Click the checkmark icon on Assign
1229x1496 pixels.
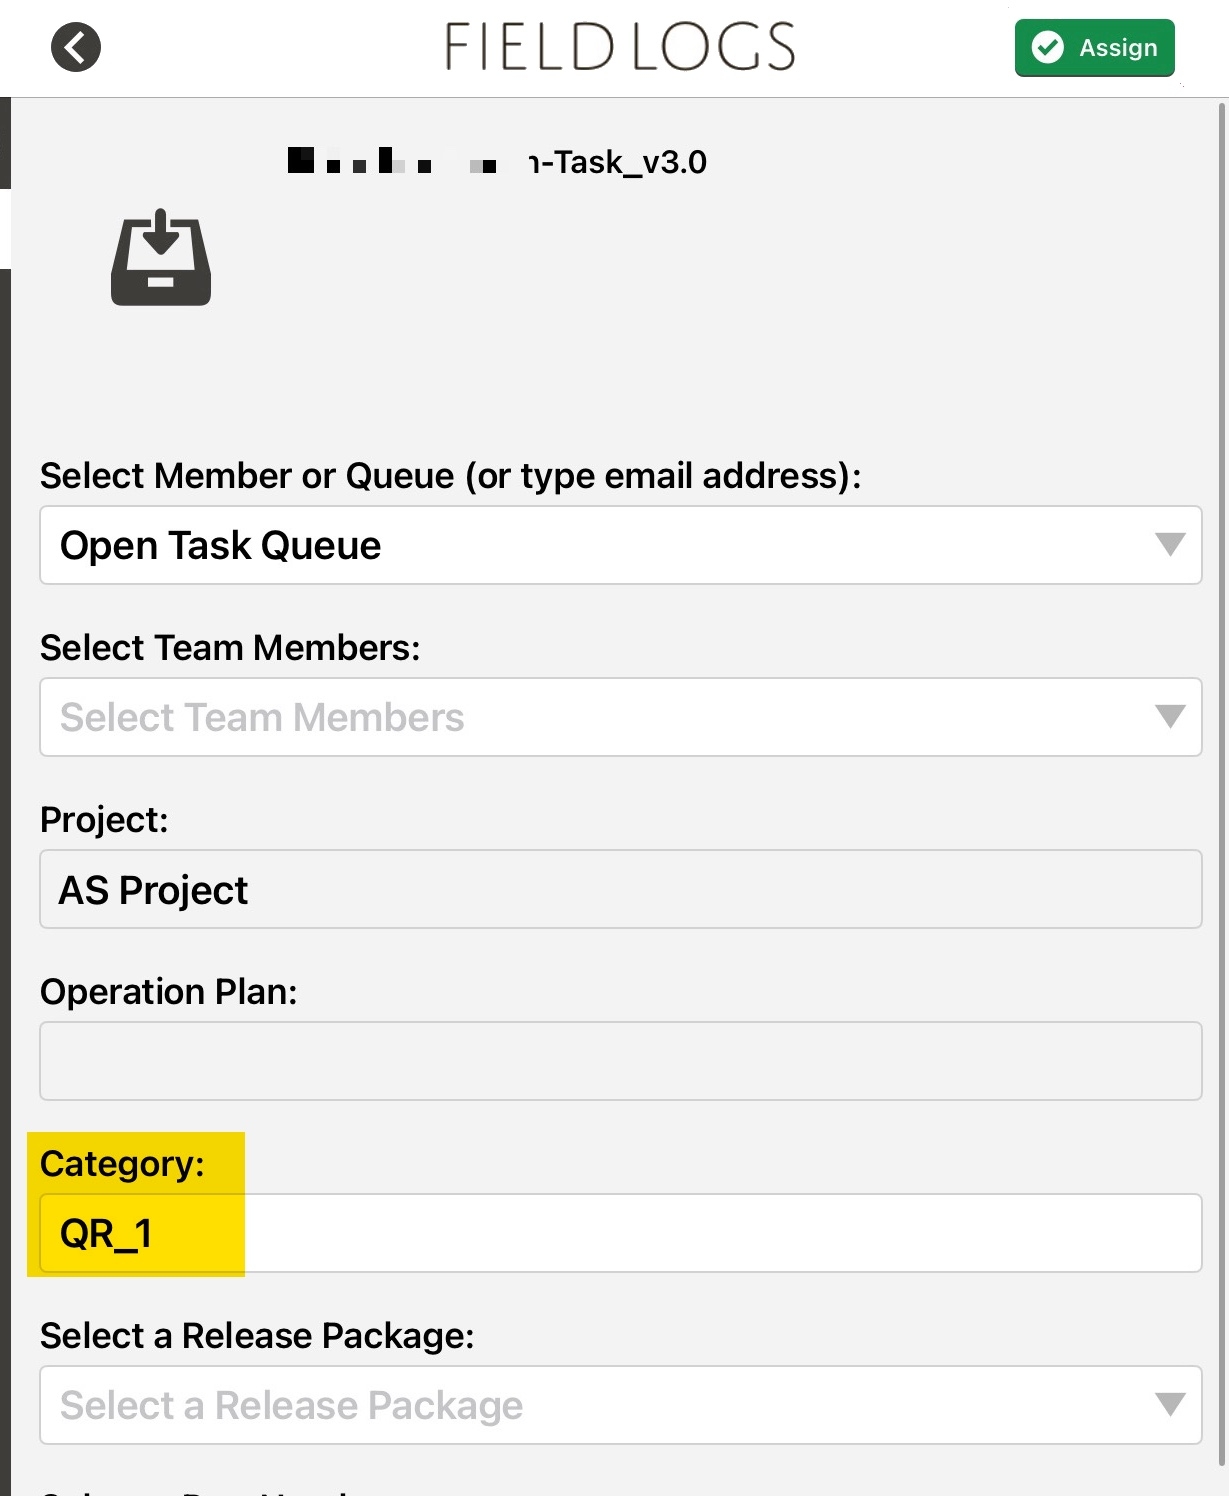point(1047,47)
